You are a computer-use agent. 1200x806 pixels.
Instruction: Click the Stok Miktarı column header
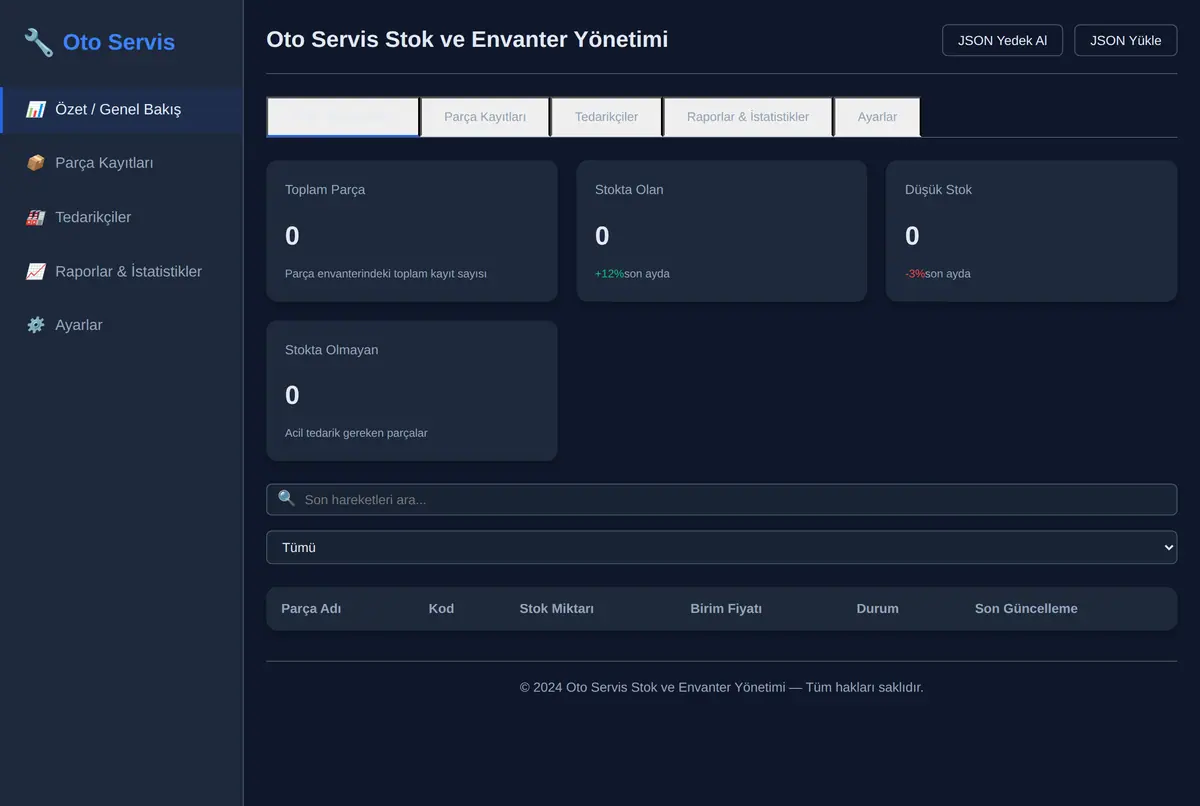coord(557,608)
